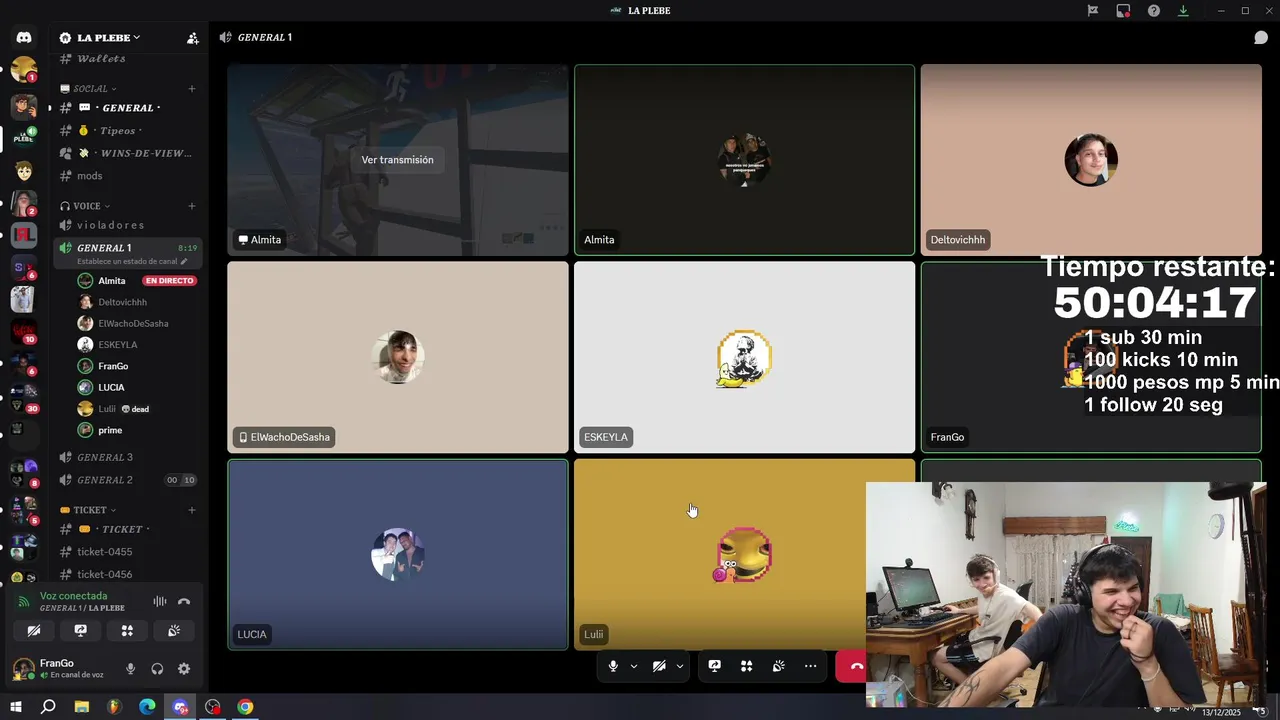1280x720 pixels.
Task: Start an activity from voice connected panel
Action: [x=127, y=631]
